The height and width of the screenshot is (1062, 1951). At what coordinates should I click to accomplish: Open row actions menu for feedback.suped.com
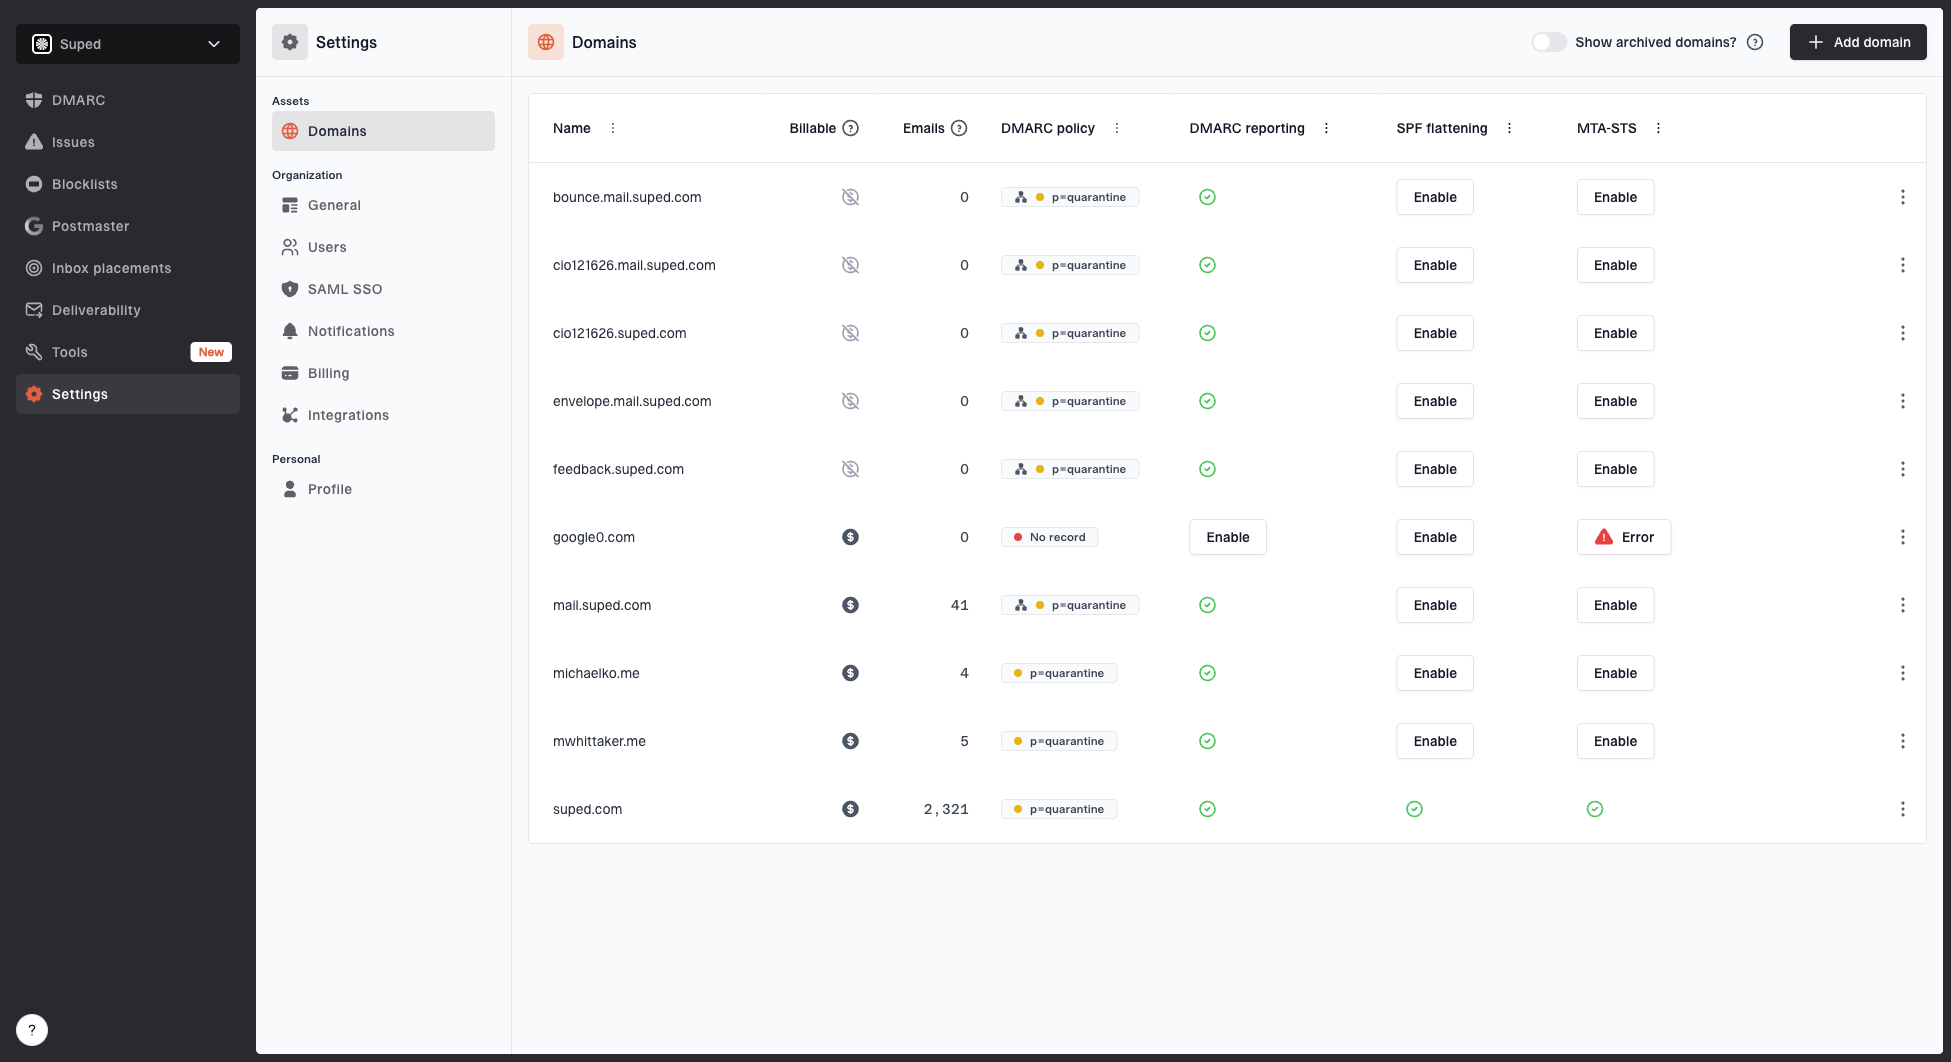1903,469
